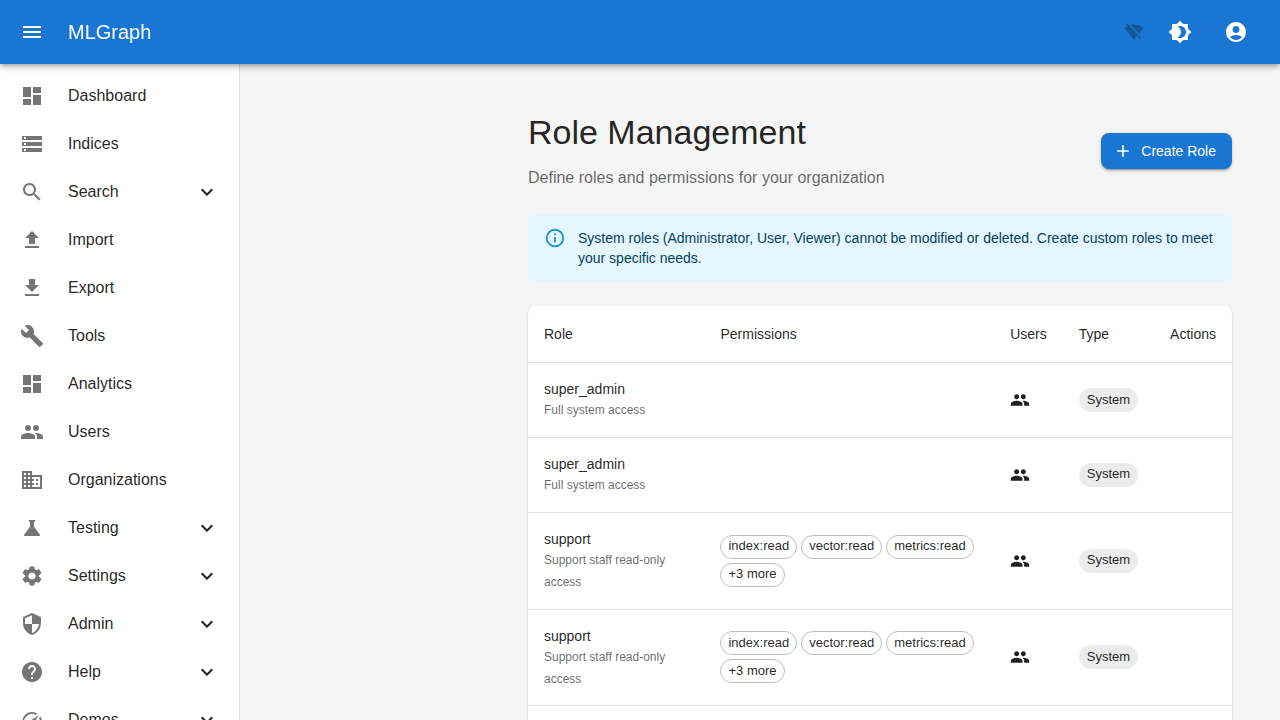The height and width of the screenshot is (720, 1280).
Task: Click the System type chip on support role
Action: pos(1107,560)
